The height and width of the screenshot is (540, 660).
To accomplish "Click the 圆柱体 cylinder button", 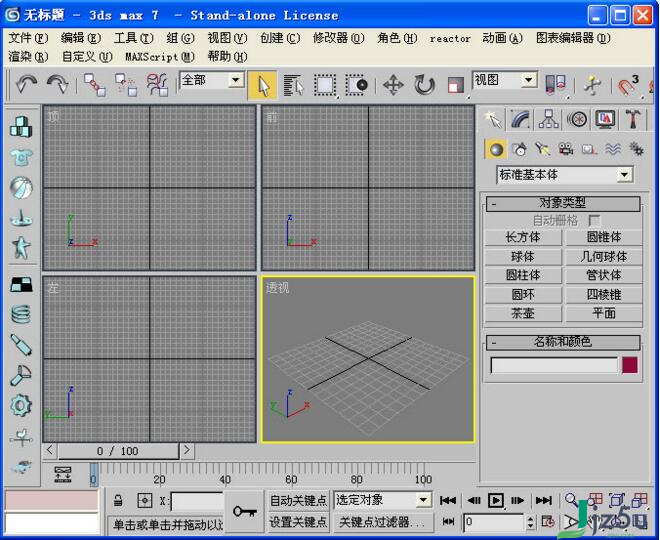I will 523,275.
